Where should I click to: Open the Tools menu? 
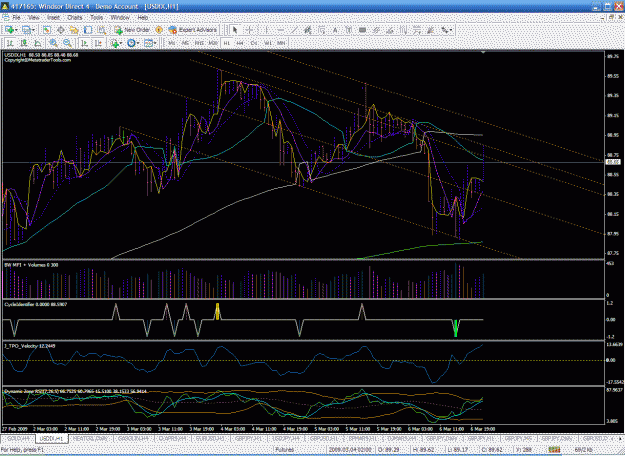pos(96,18)
